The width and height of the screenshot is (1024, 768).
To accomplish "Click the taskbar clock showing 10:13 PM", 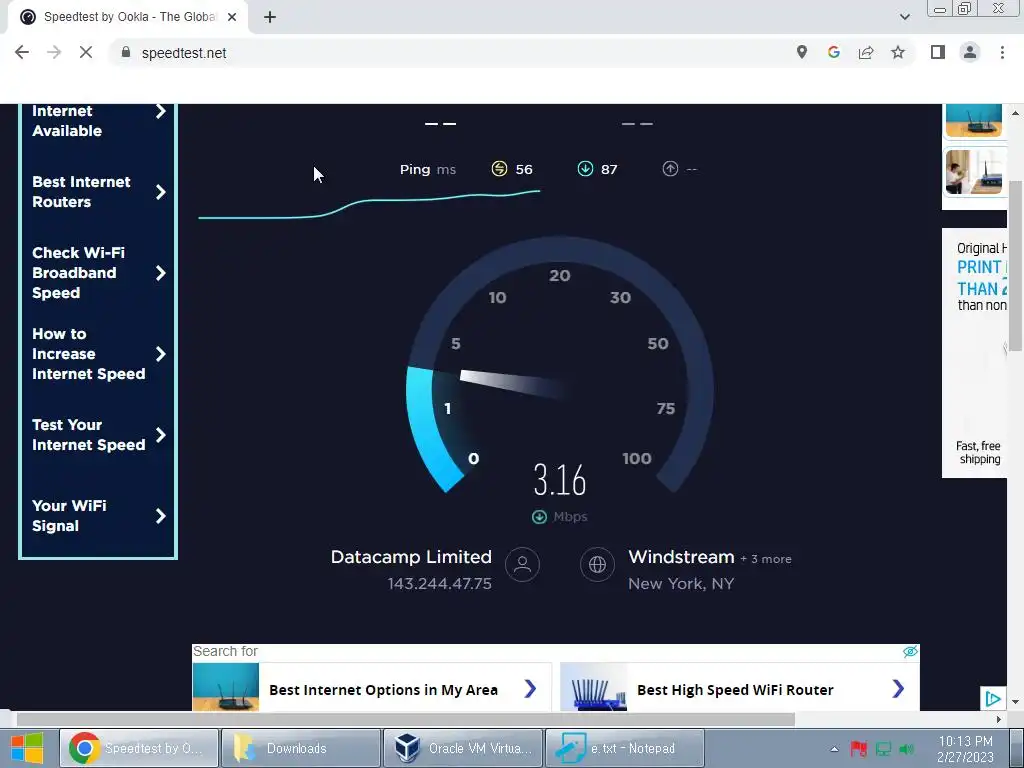I will (965, 749).
